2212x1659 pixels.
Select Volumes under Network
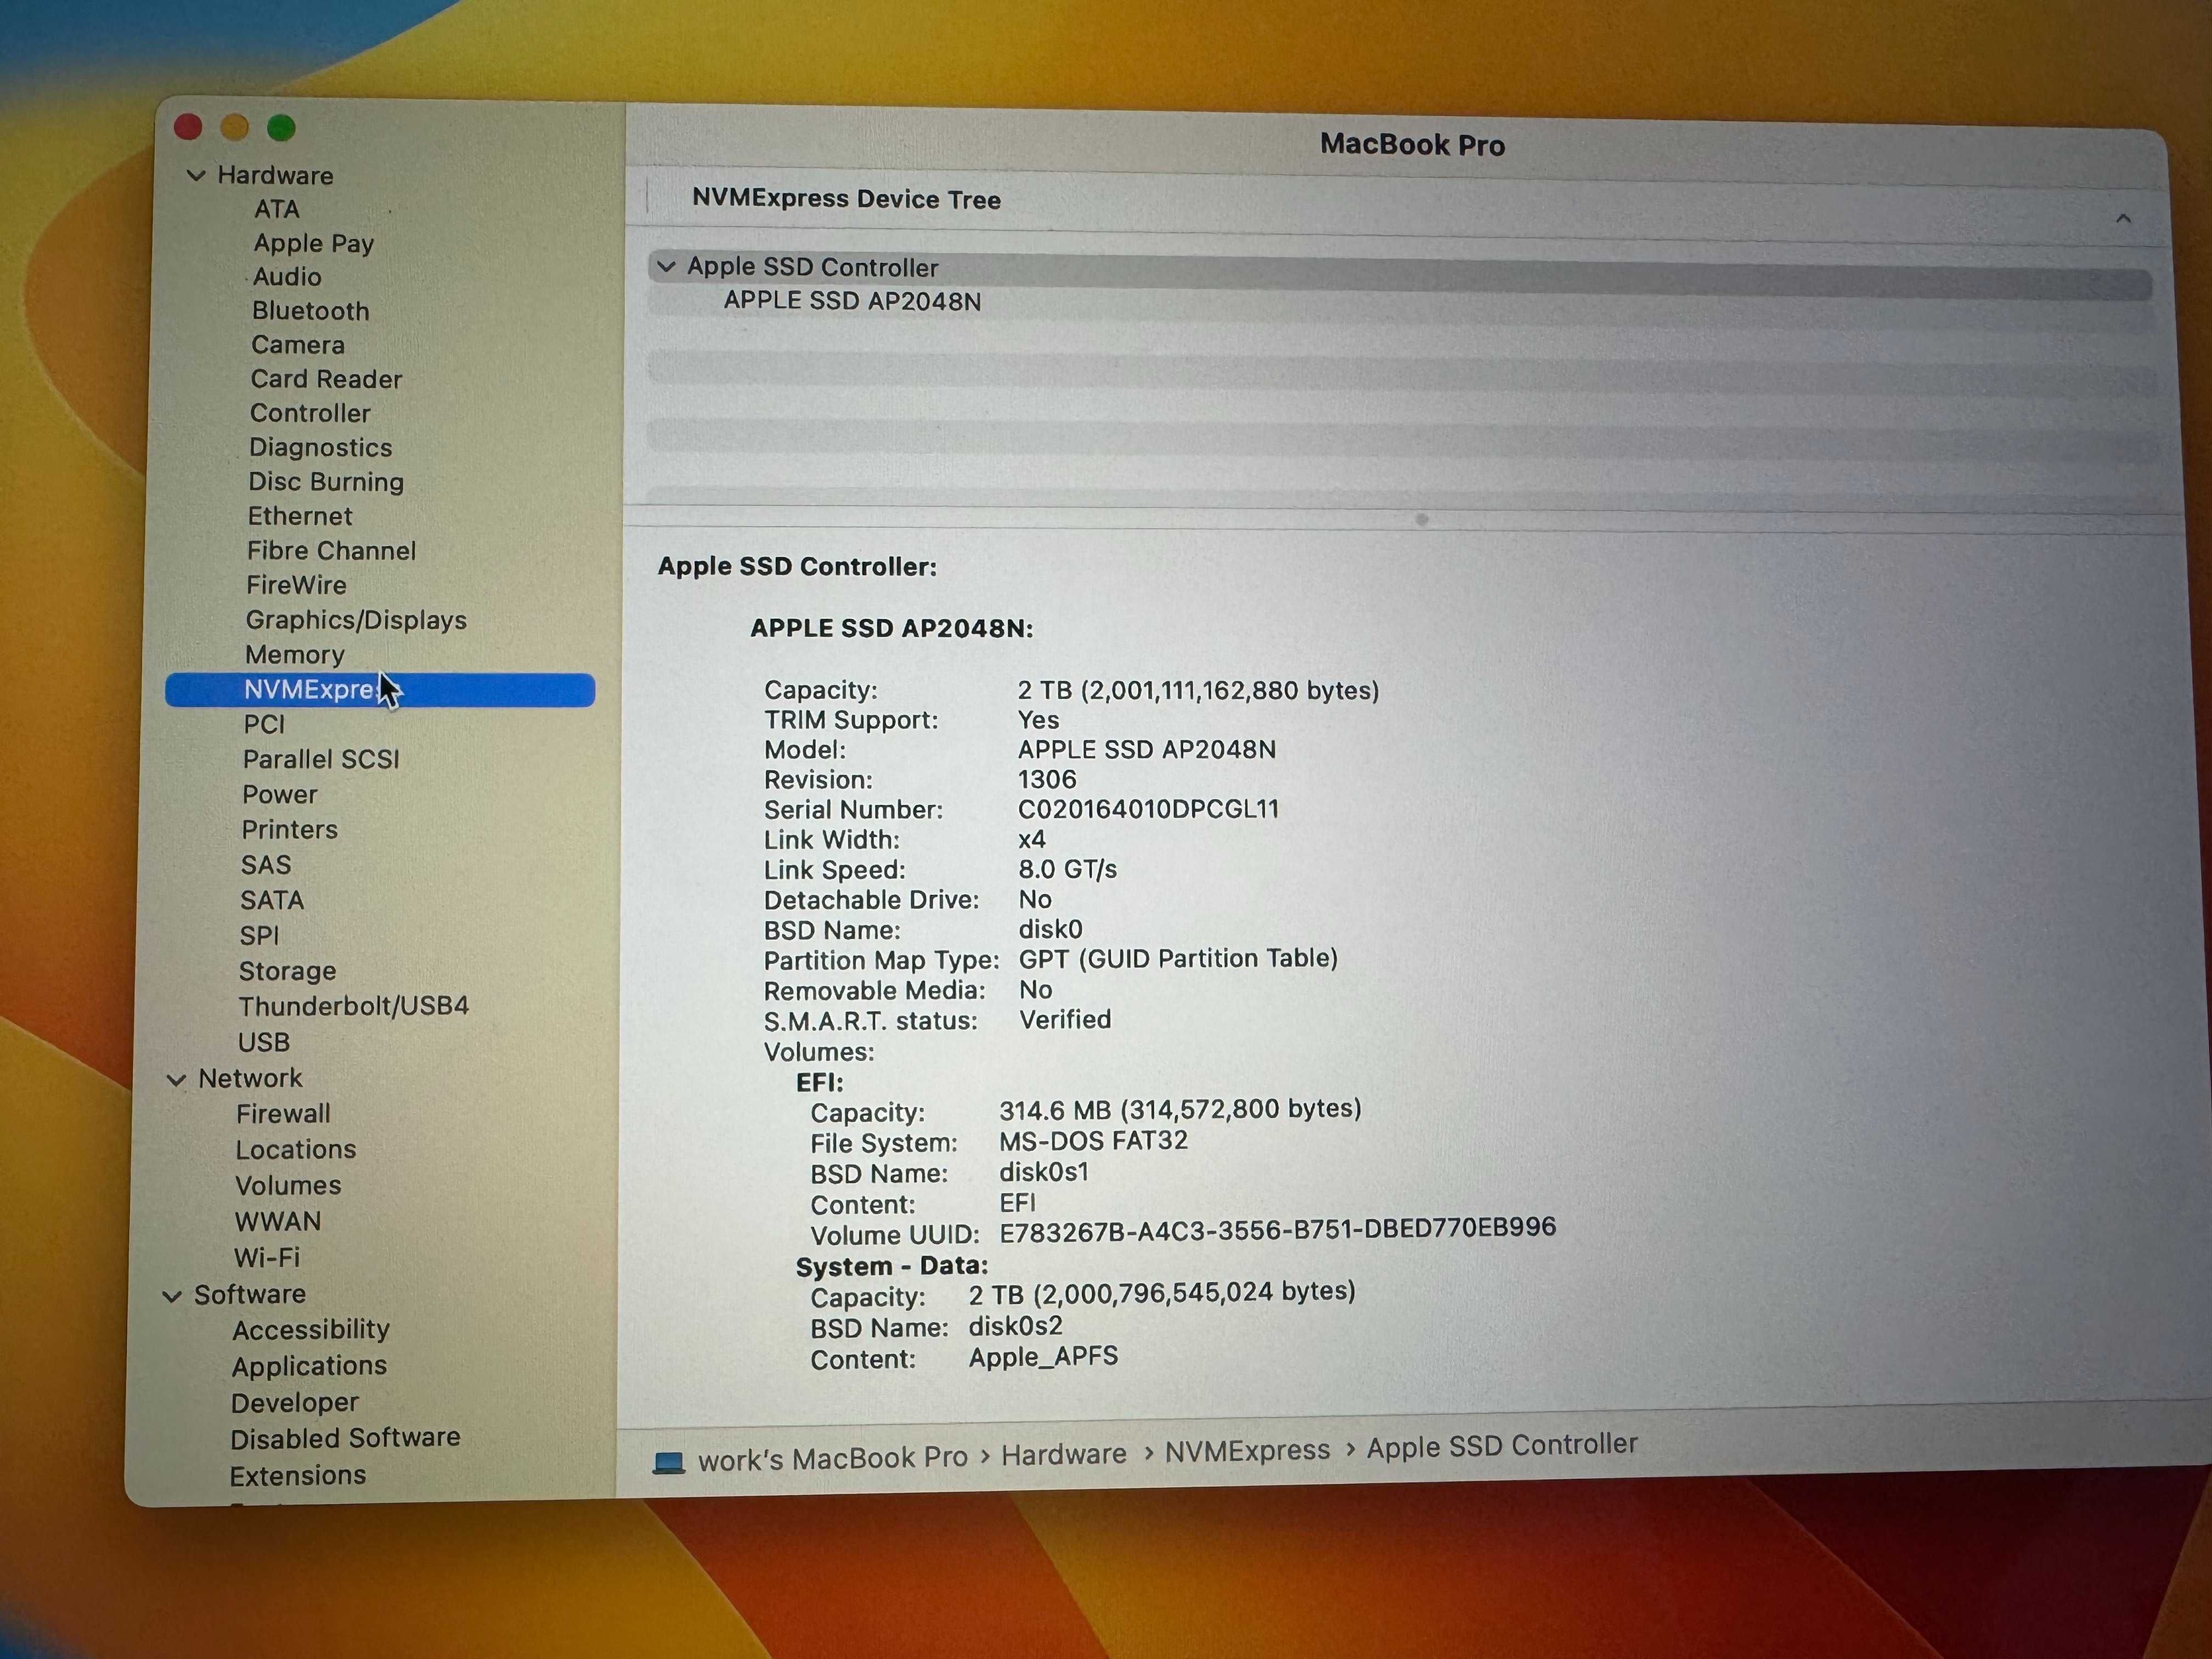tap(288, 1186)
